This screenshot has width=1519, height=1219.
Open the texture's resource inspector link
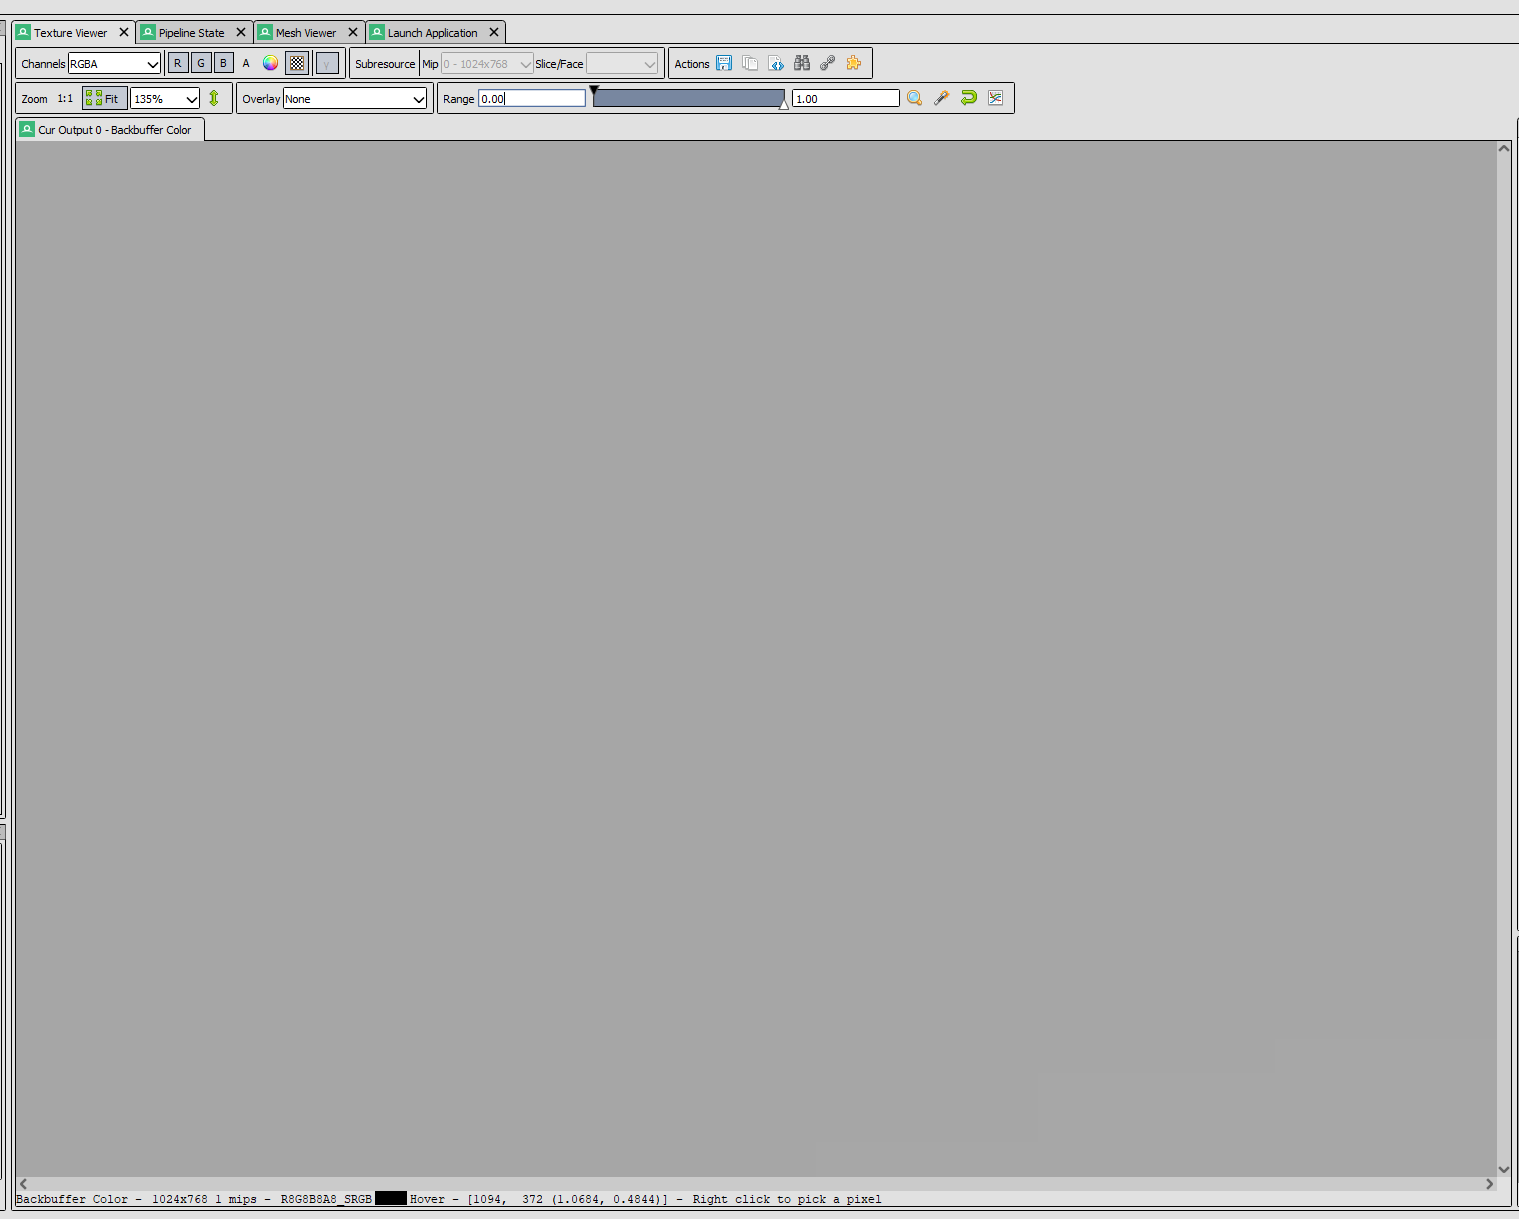827,63
